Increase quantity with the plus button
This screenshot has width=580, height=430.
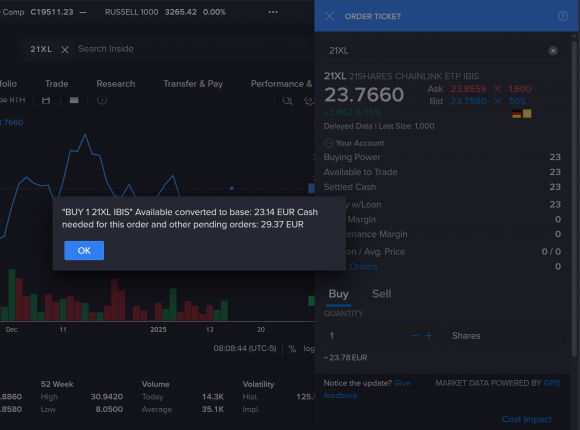coord(429,336)
